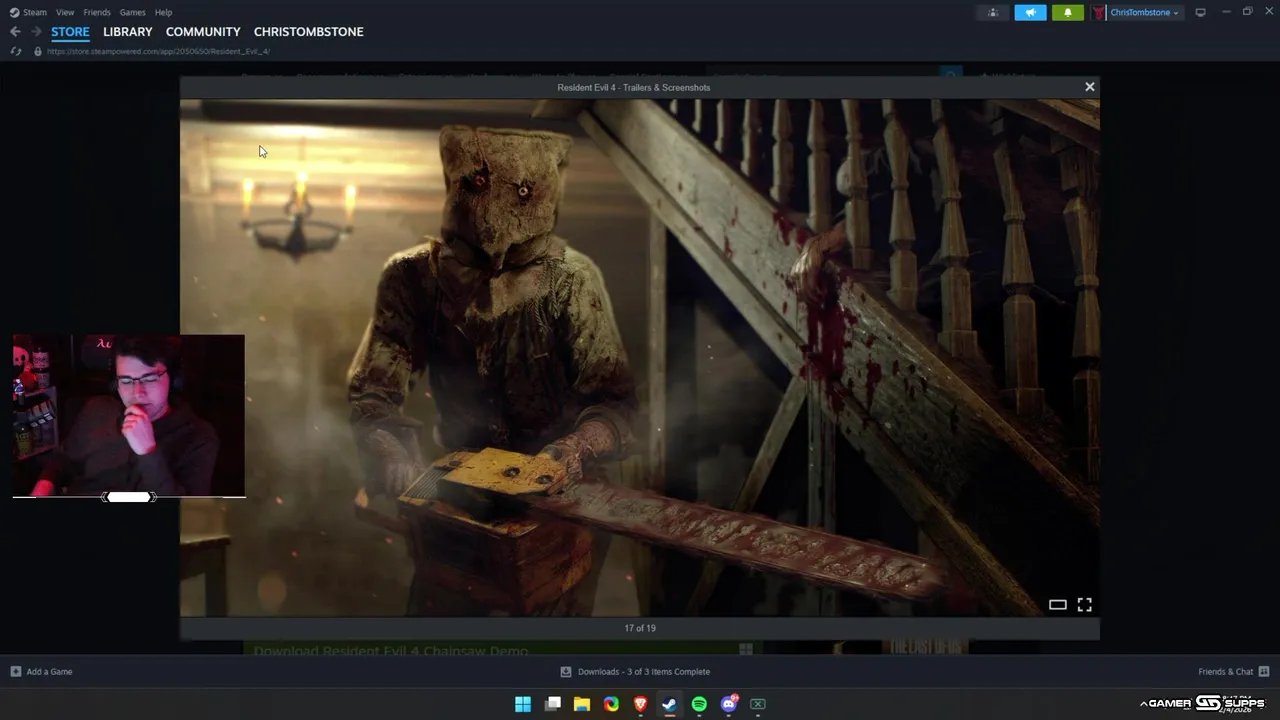Open Spotify from the taskbar
1280x720 pixels.
[x=699, y=704]
